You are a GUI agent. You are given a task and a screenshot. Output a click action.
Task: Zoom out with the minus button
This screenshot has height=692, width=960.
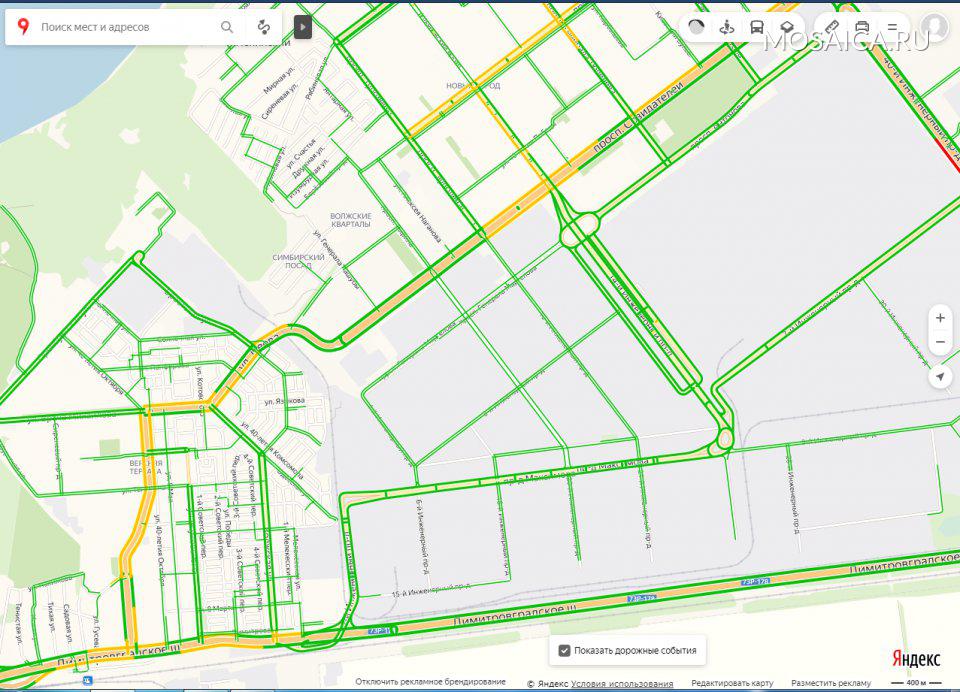(940, 343)
